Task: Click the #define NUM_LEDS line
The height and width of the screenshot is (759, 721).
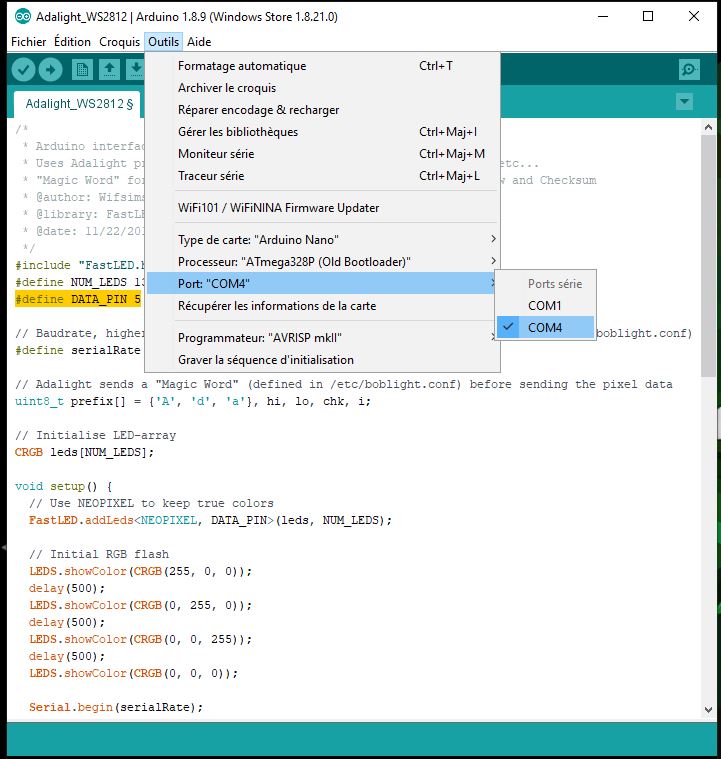Action: click(80, 282)
